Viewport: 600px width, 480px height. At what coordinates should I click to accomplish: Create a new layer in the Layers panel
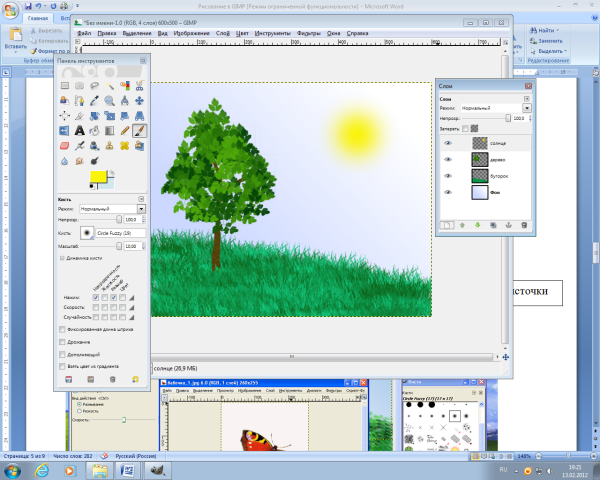pyautogui.click(x=448, y=225)
